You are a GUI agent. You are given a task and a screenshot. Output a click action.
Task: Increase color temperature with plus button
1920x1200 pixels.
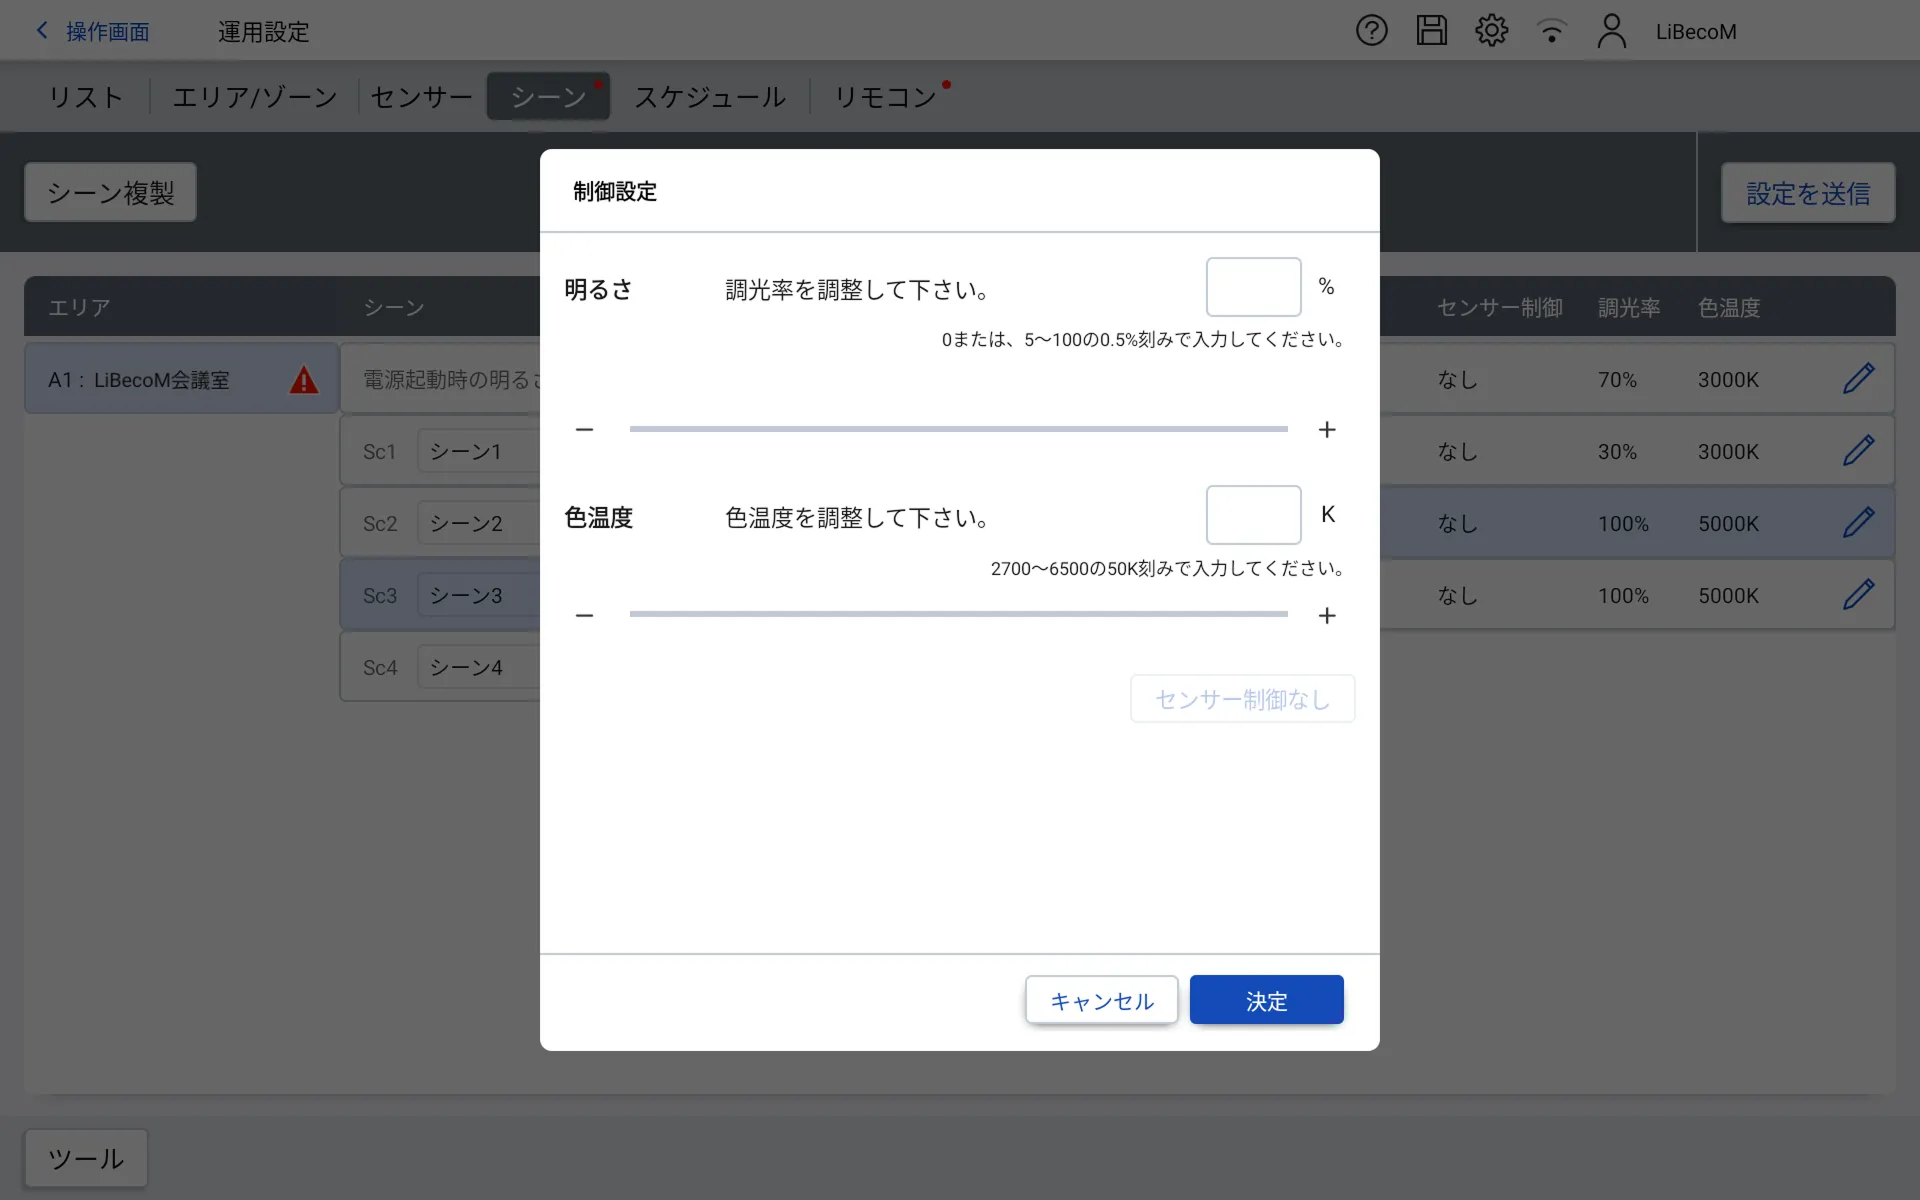pos(1327,616)
